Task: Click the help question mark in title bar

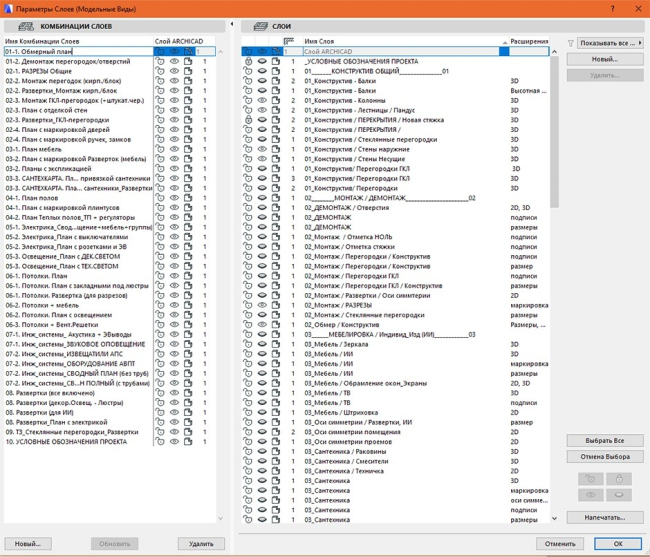Action: click(612, 8)
